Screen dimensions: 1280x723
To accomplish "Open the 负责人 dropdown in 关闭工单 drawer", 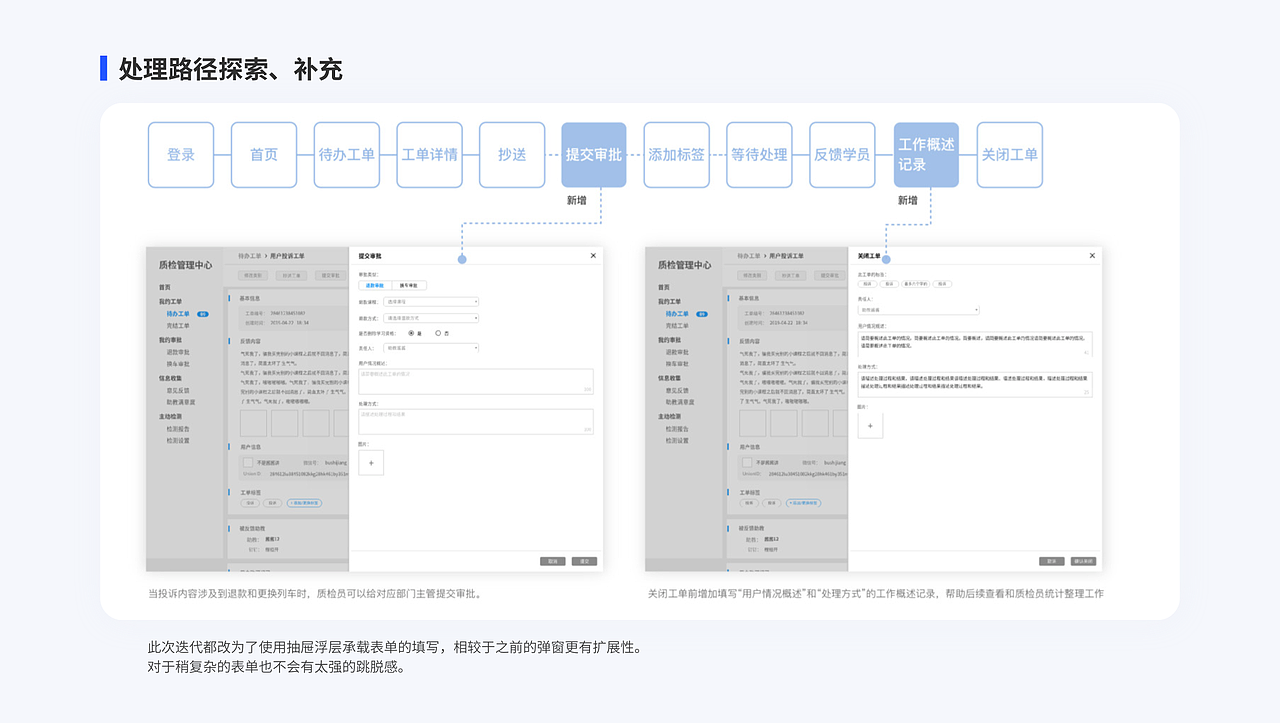I will (x=917, y=309).
